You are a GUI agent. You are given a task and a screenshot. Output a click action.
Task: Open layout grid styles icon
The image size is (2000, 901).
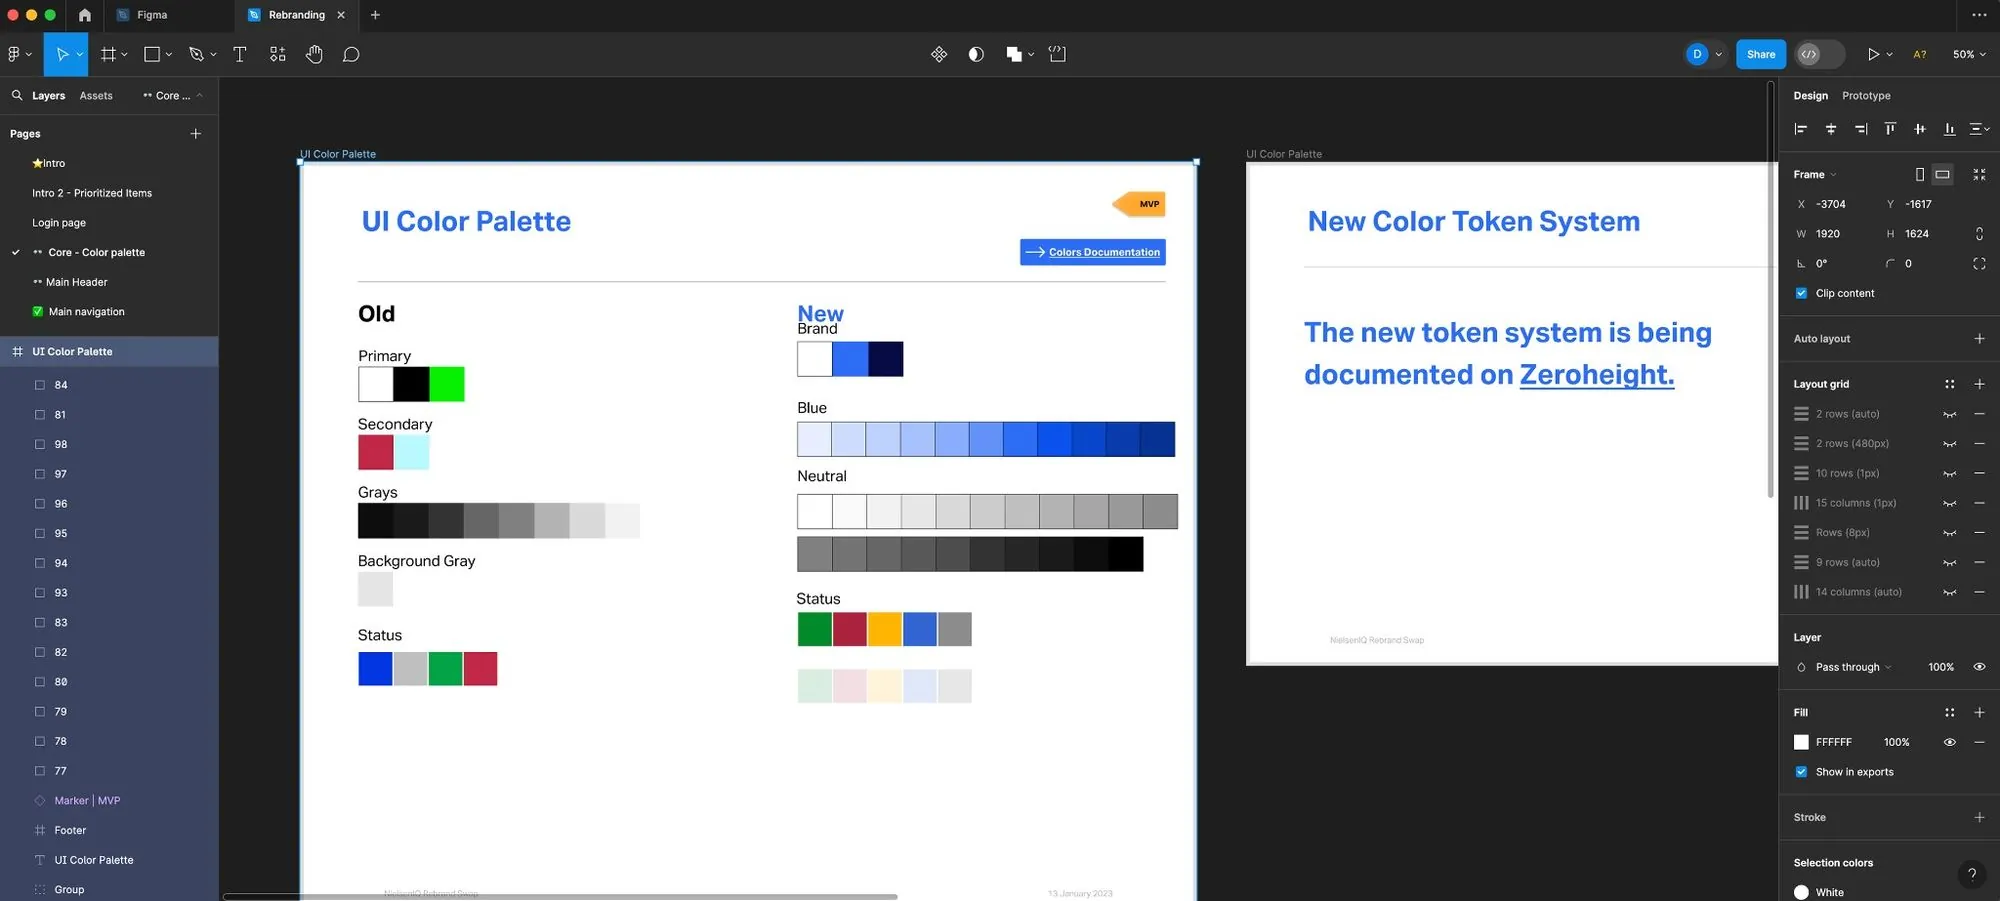1949,384
